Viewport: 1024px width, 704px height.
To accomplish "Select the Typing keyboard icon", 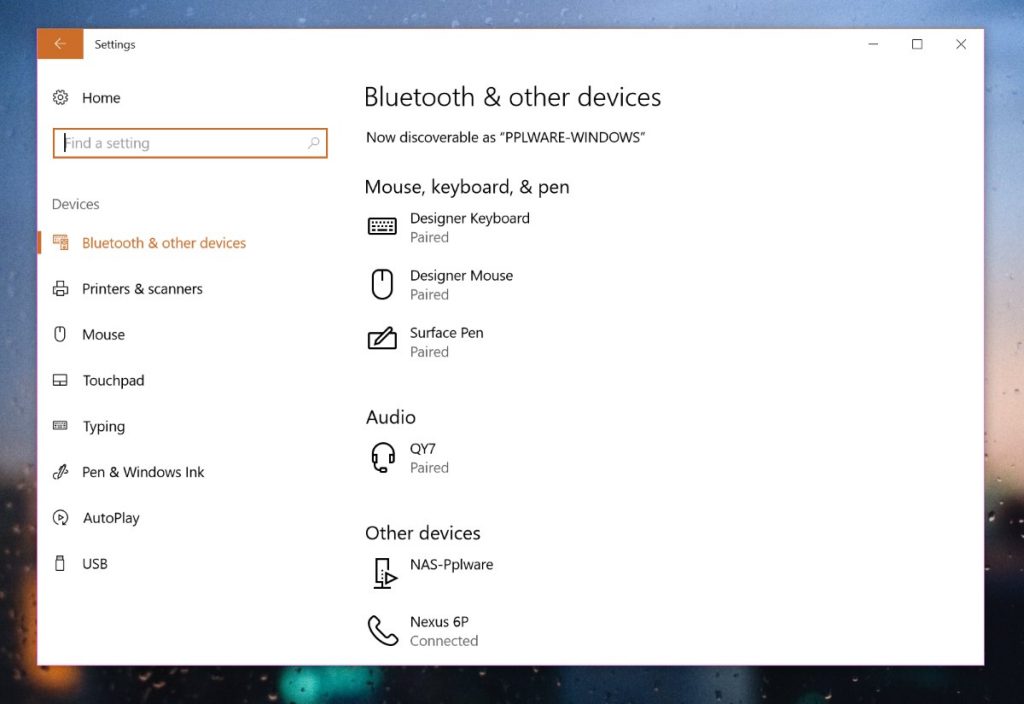I will tap(60, 426).
